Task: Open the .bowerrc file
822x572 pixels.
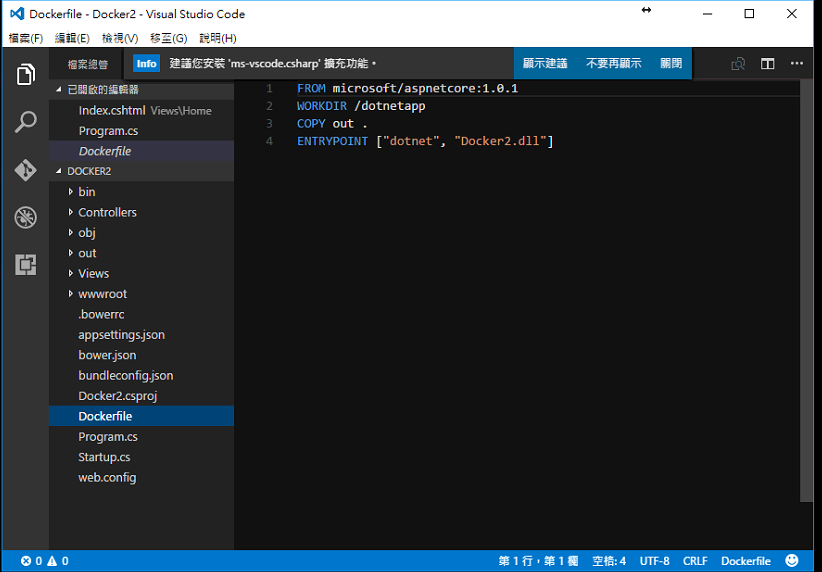Action: click(x=142, y=314)
